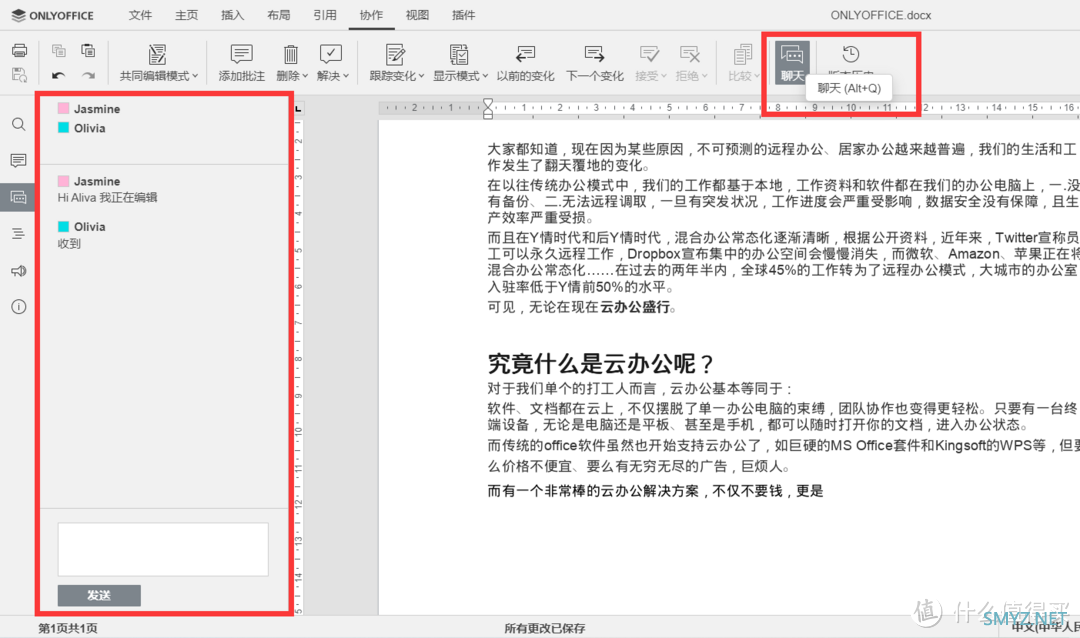Go to next change (下一个变化)
The image size is (1080, 638).
[x=594, y=63]
